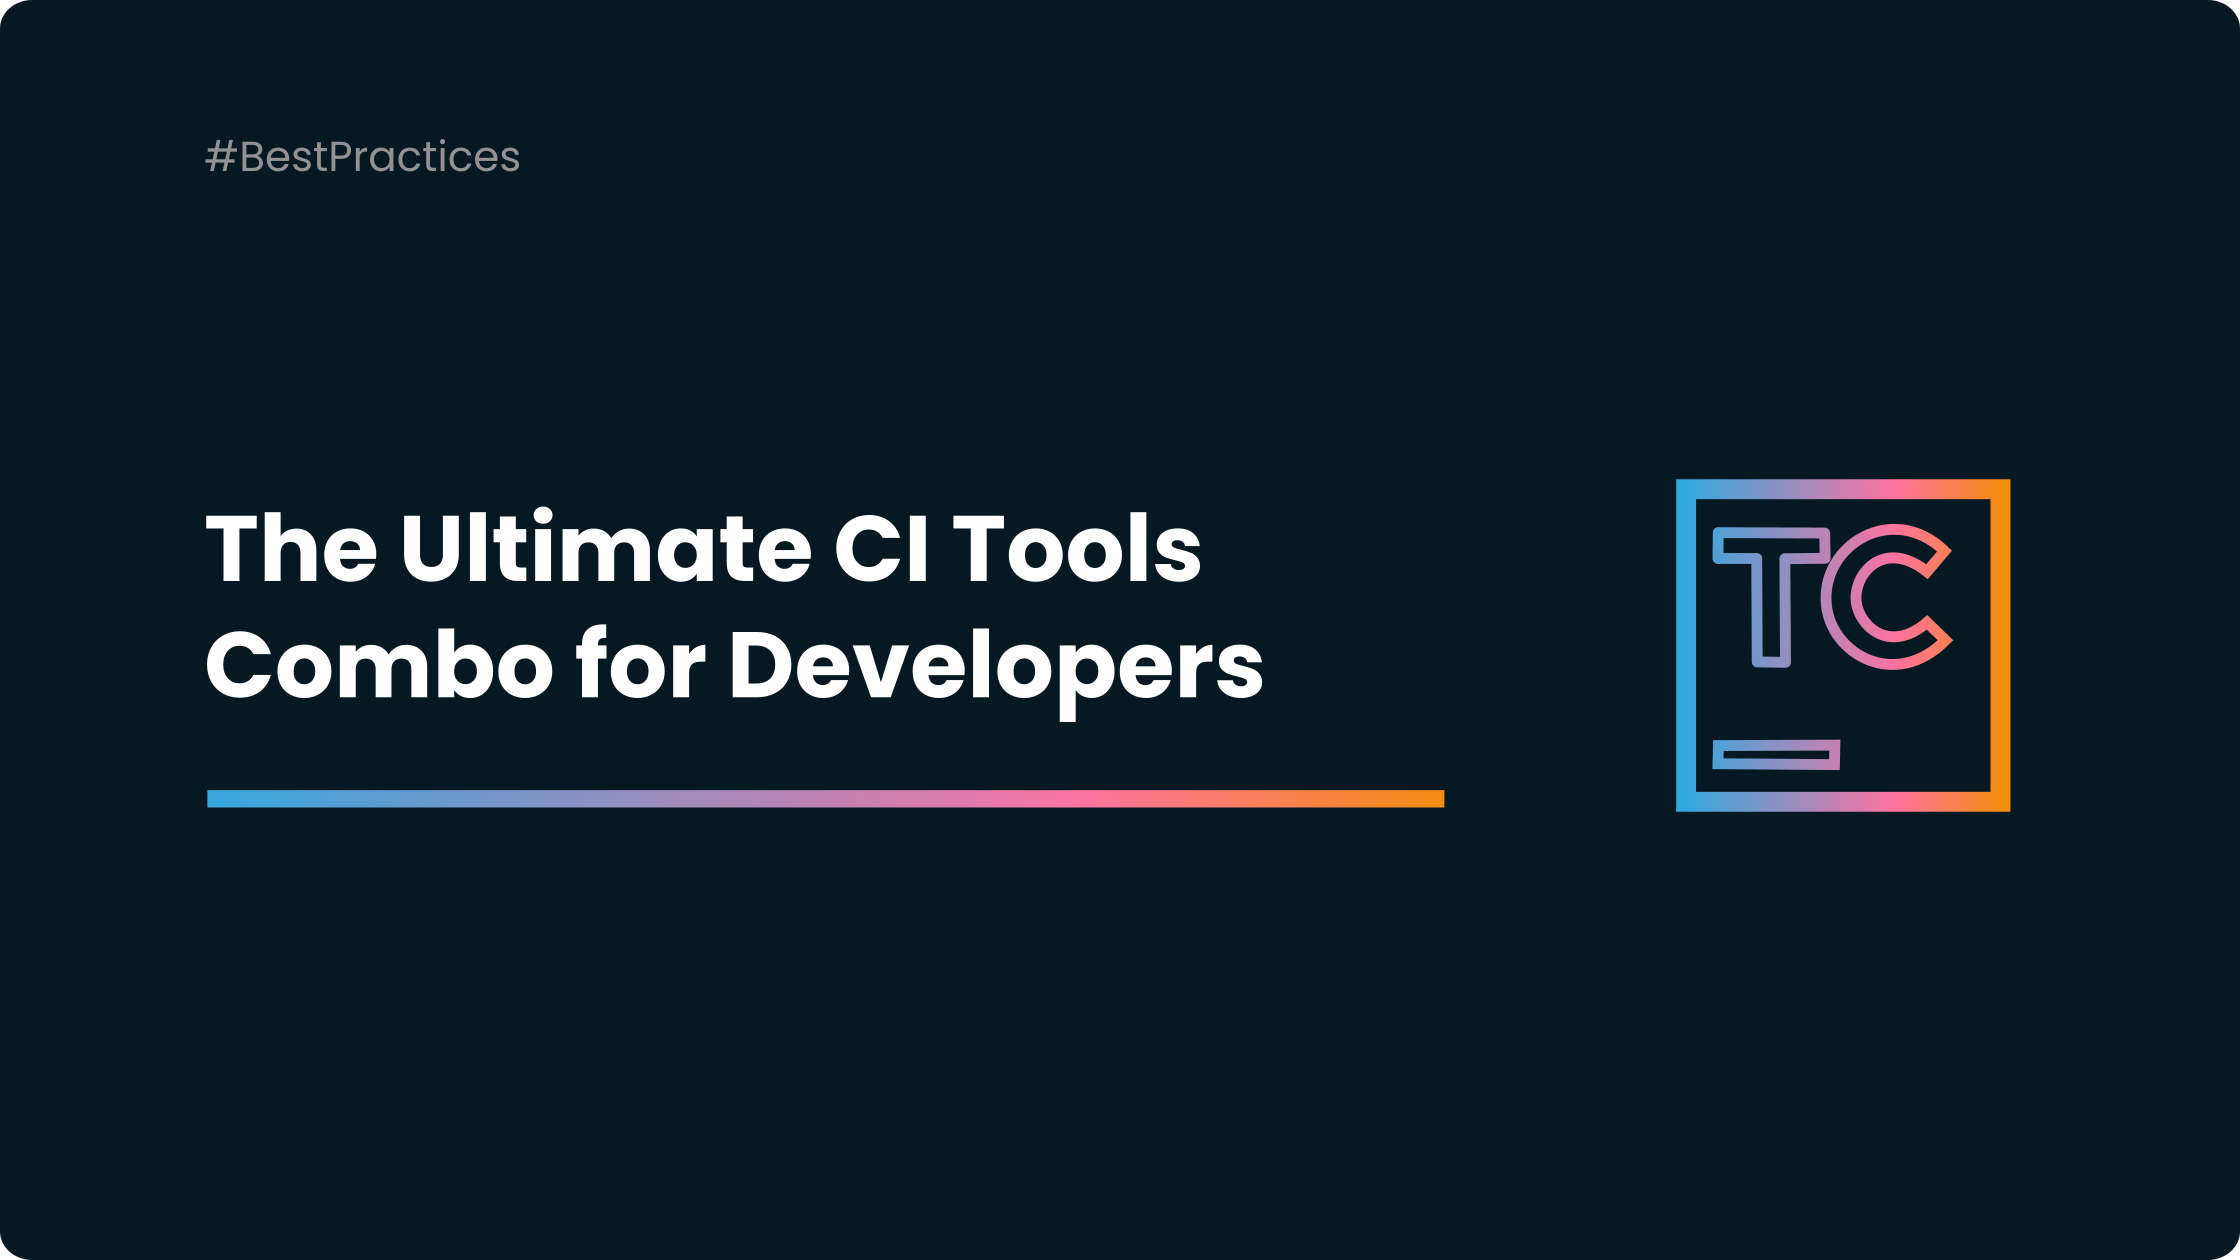Click the title 'The Ultimate CI Tools' line
The image size is (2240, 1260).
point(703,547)
